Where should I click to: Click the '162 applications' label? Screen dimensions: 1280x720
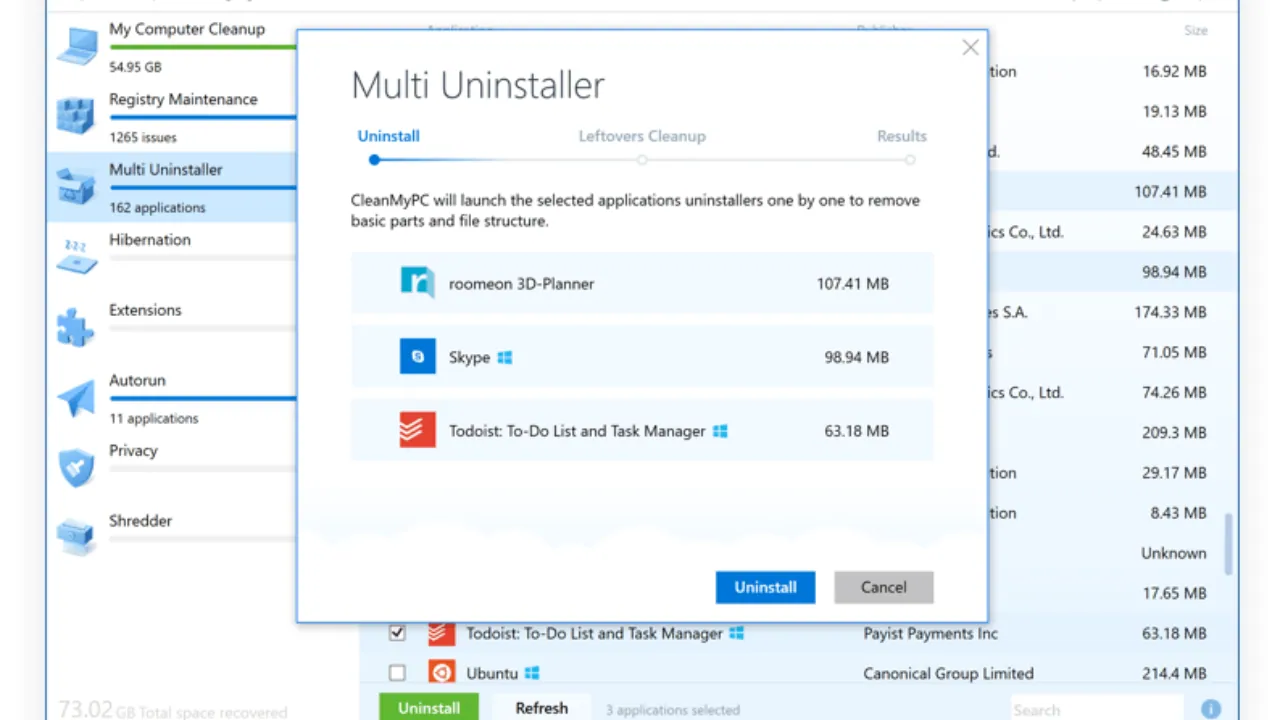click(x=158, y=208)
